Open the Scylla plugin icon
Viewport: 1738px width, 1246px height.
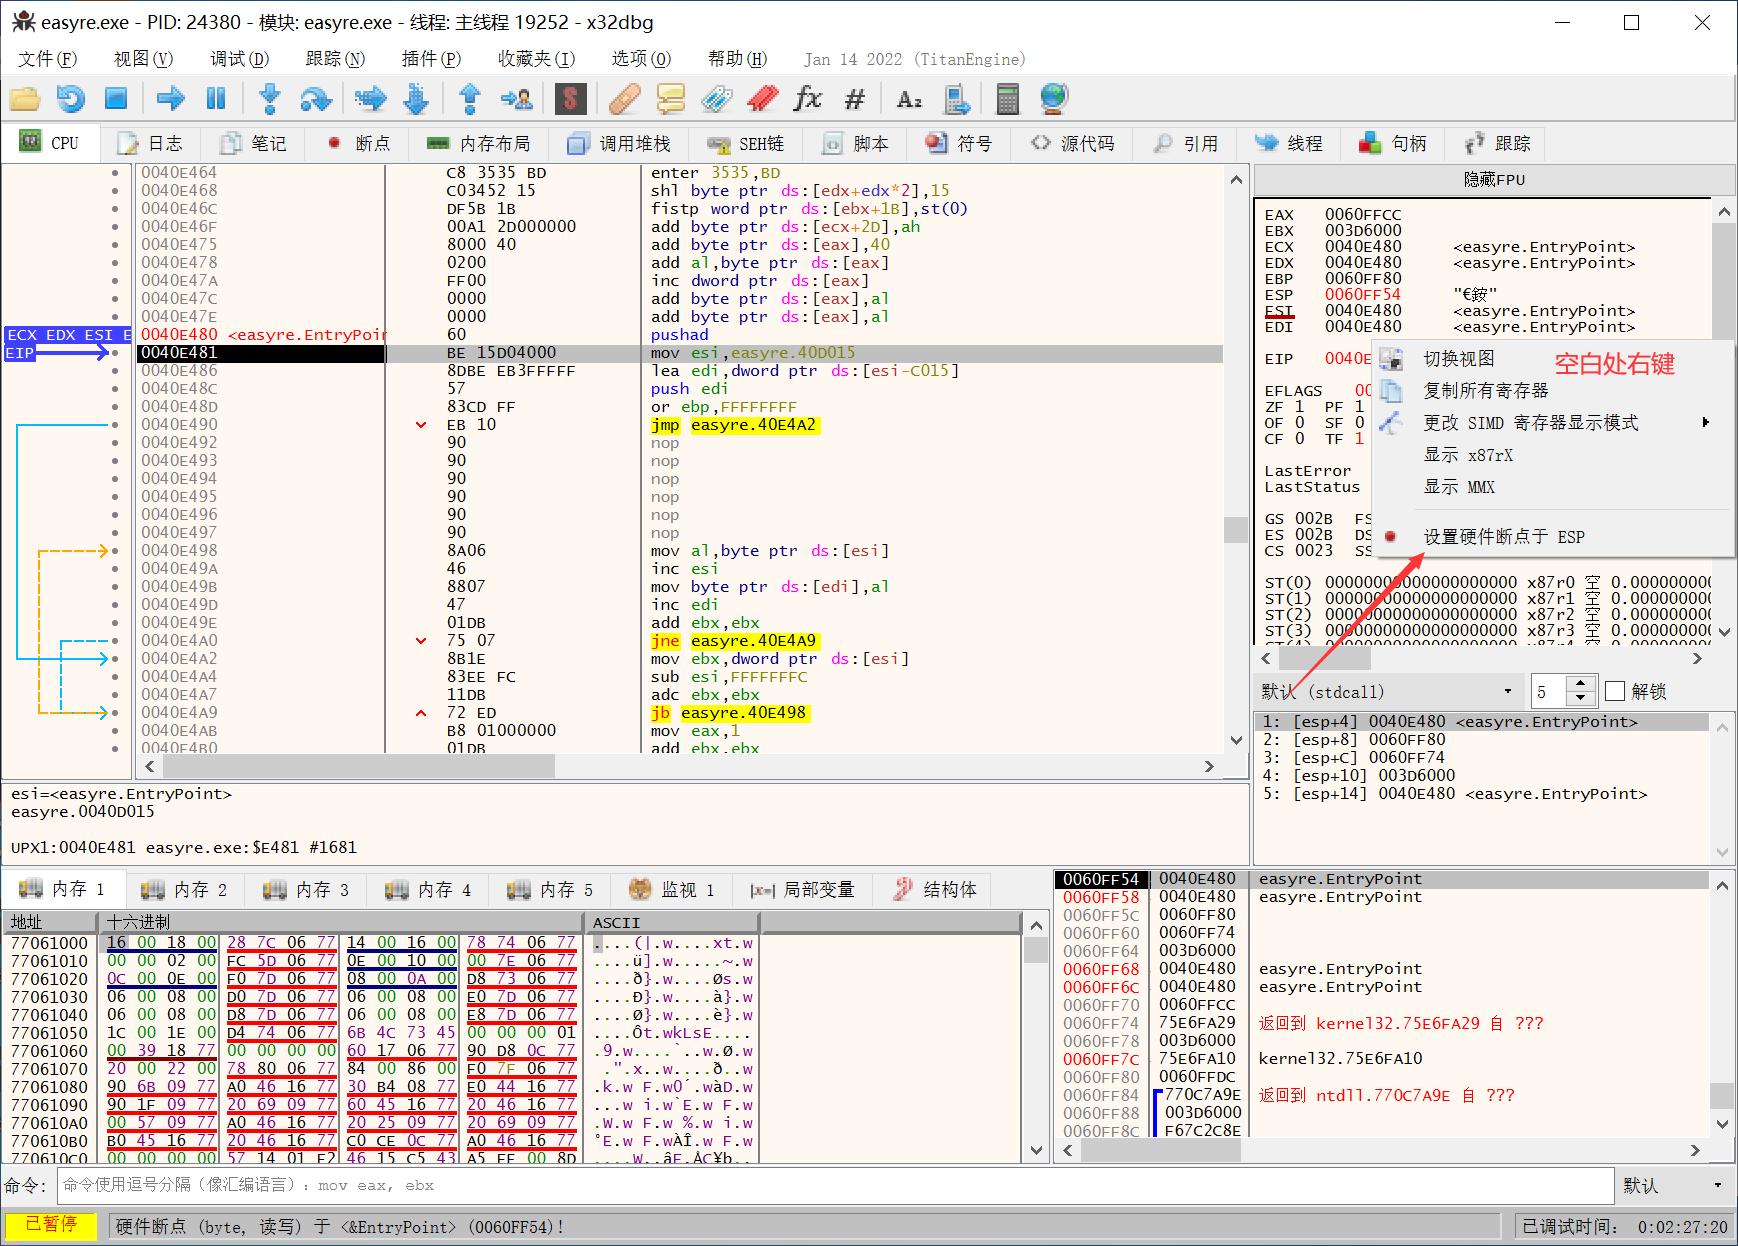tap(570, 98)
